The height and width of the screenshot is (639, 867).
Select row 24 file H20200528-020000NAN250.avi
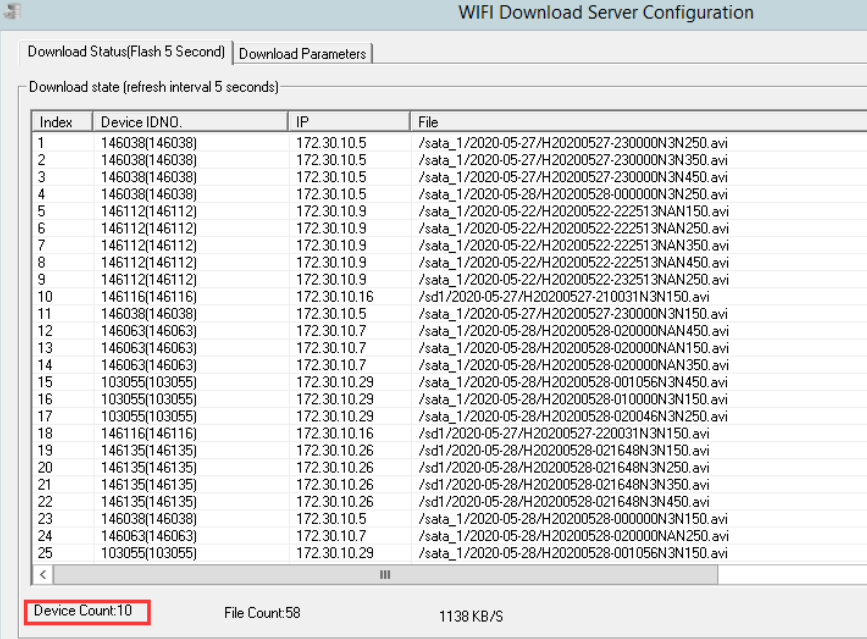point(573,536)
